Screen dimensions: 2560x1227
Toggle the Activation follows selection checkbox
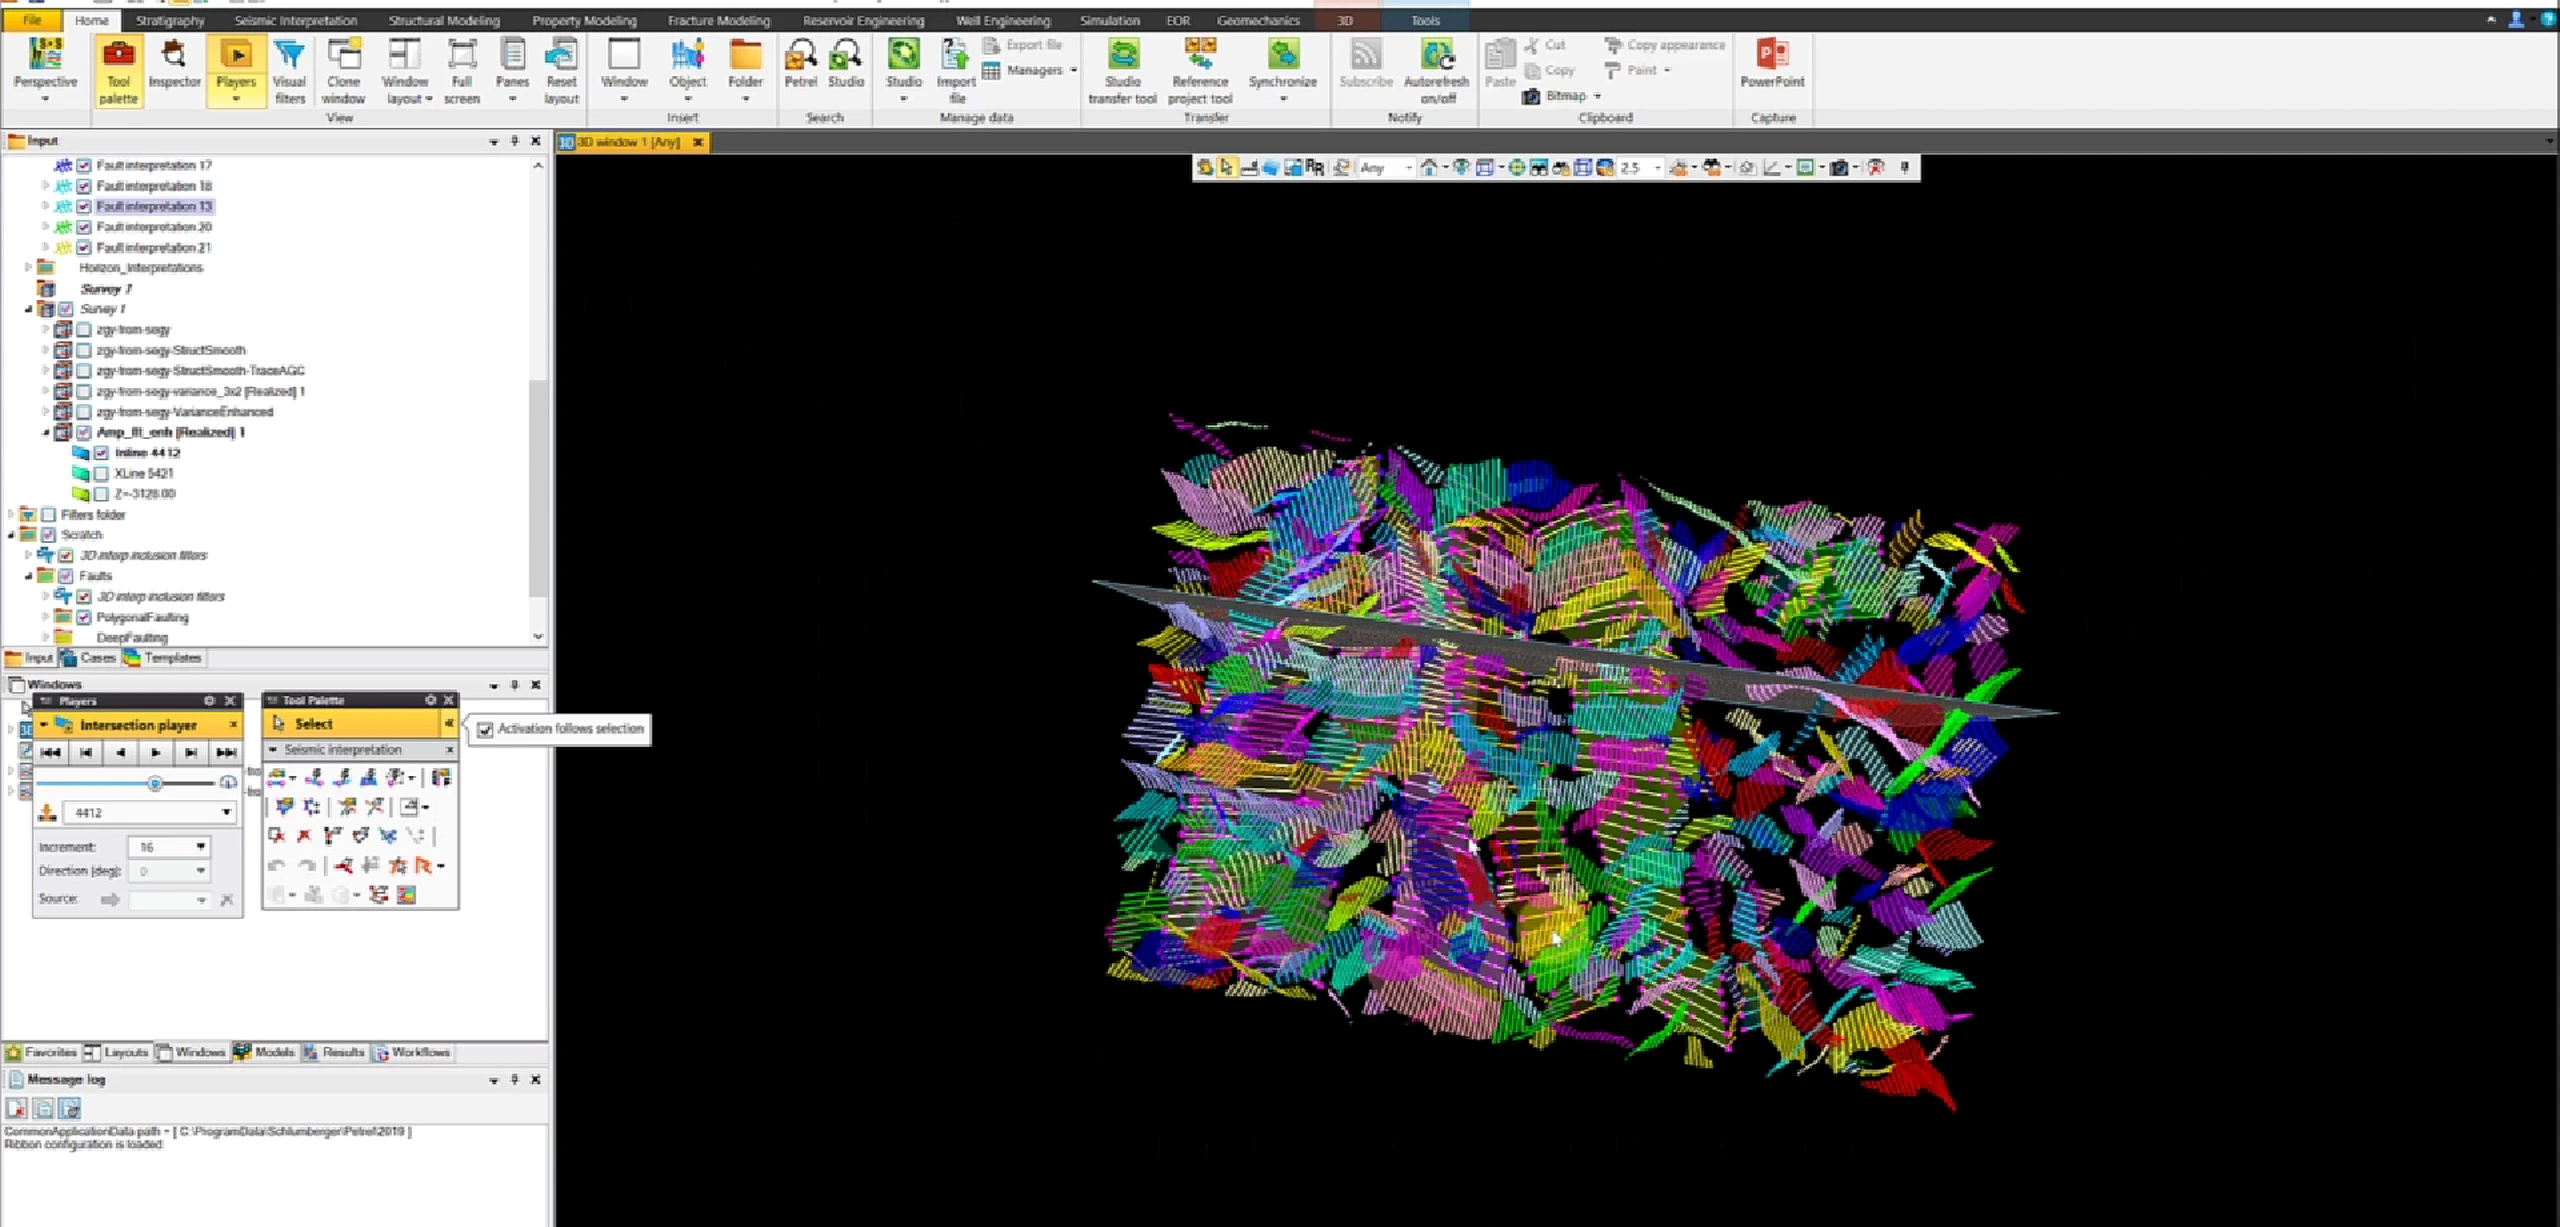click(485, 729)
